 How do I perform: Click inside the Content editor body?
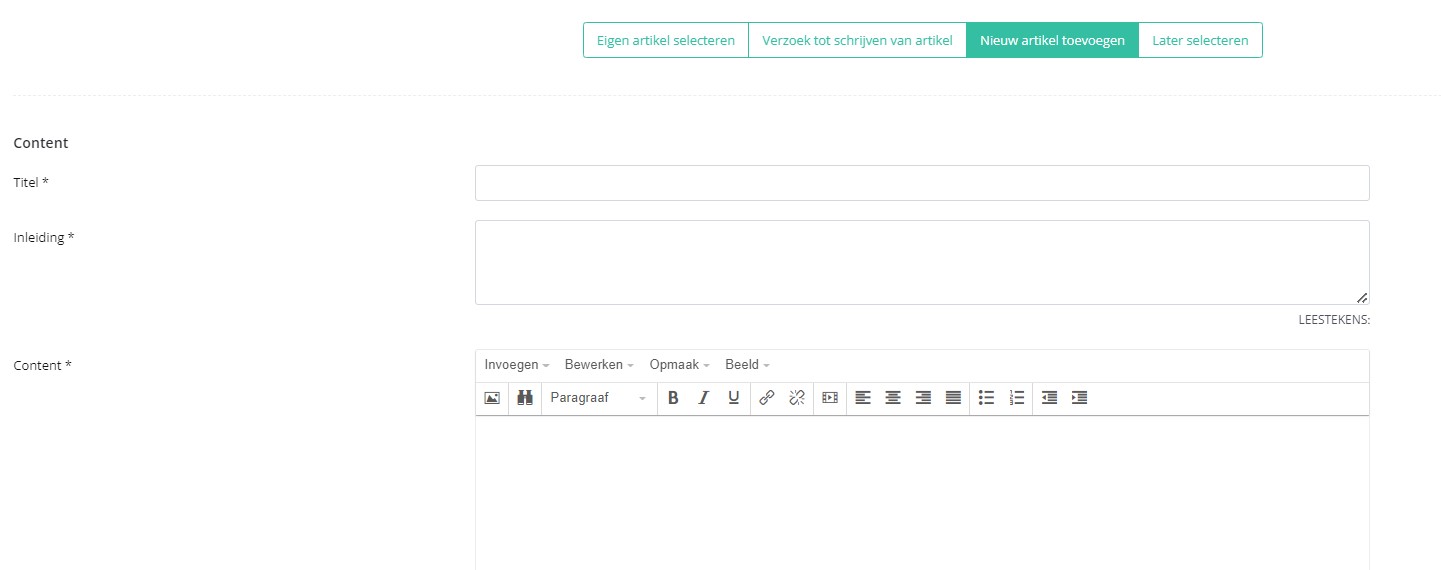pyautogui.click(x=922, y=493)
